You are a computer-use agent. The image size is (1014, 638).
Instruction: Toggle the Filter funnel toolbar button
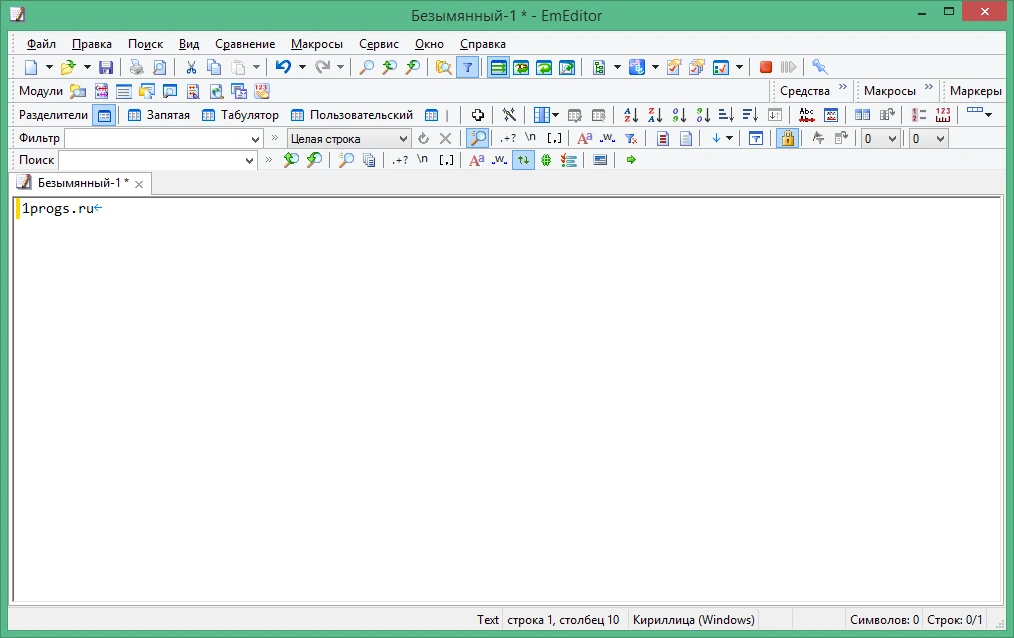coord(468,67)
